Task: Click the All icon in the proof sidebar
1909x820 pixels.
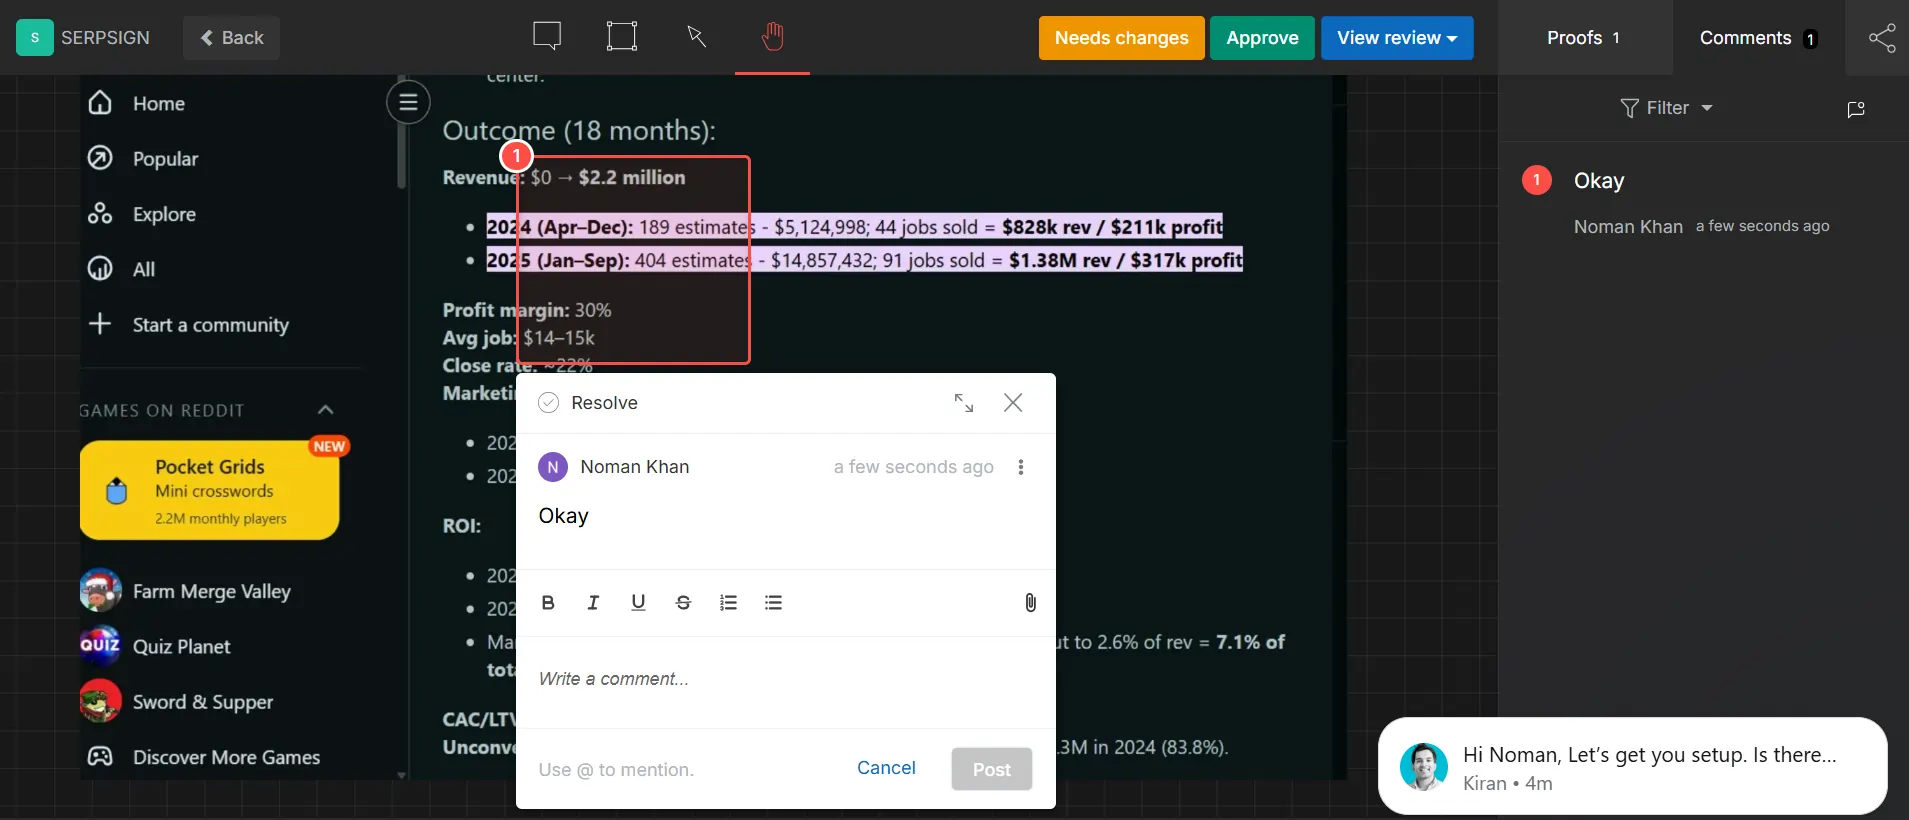Action: (x=100, y=268)
